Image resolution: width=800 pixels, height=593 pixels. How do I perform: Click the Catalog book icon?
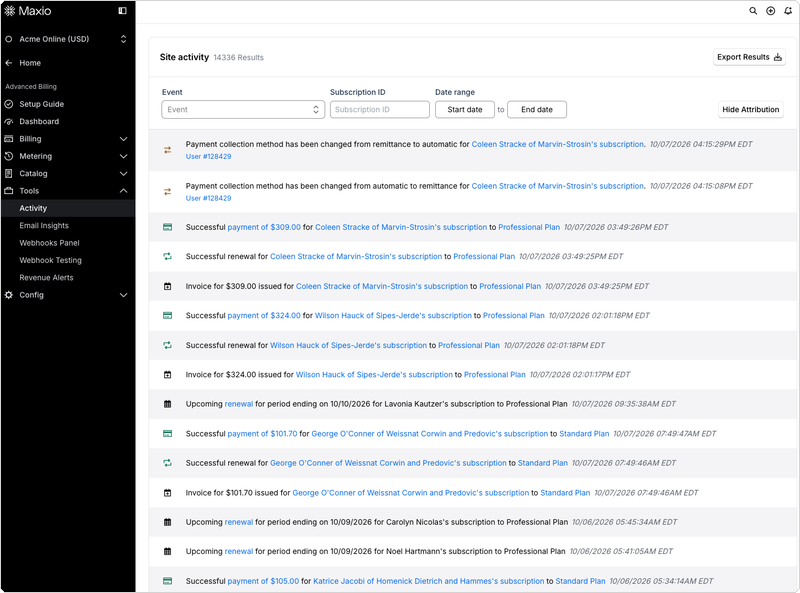[x=9, y=174]
